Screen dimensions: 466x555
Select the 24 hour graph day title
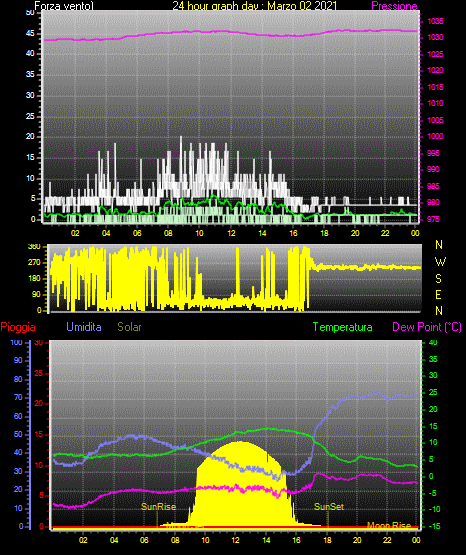[254, 6]
